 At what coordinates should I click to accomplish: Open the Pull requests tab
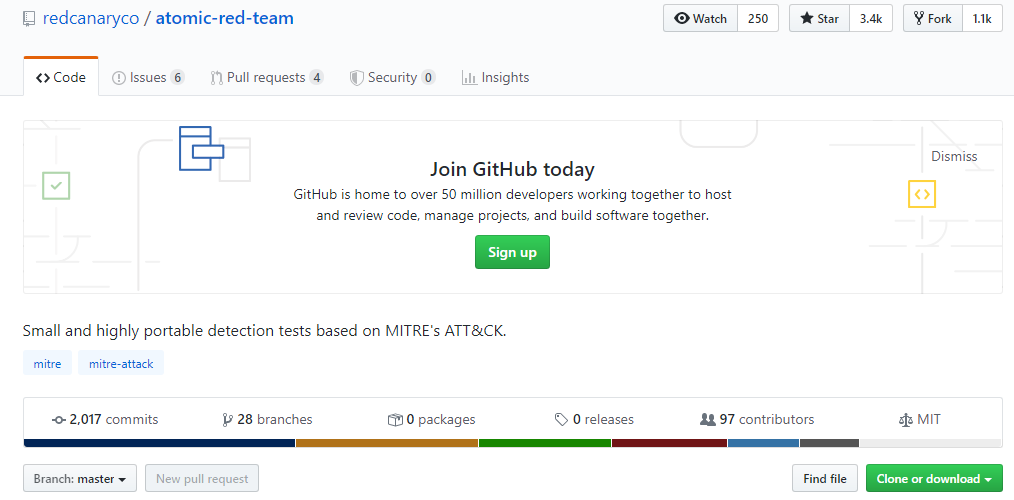[x=266, y=78]
